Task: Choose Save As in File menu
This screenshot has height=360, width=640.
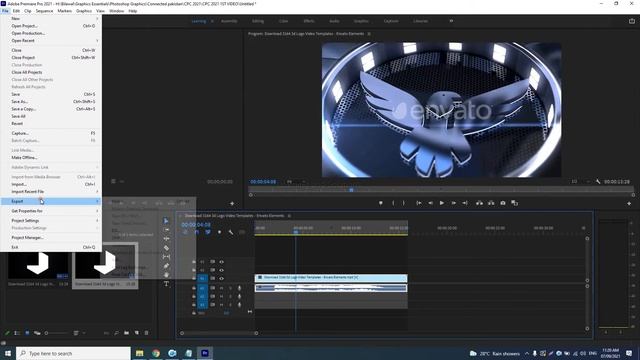Action: tap(51, 101)
